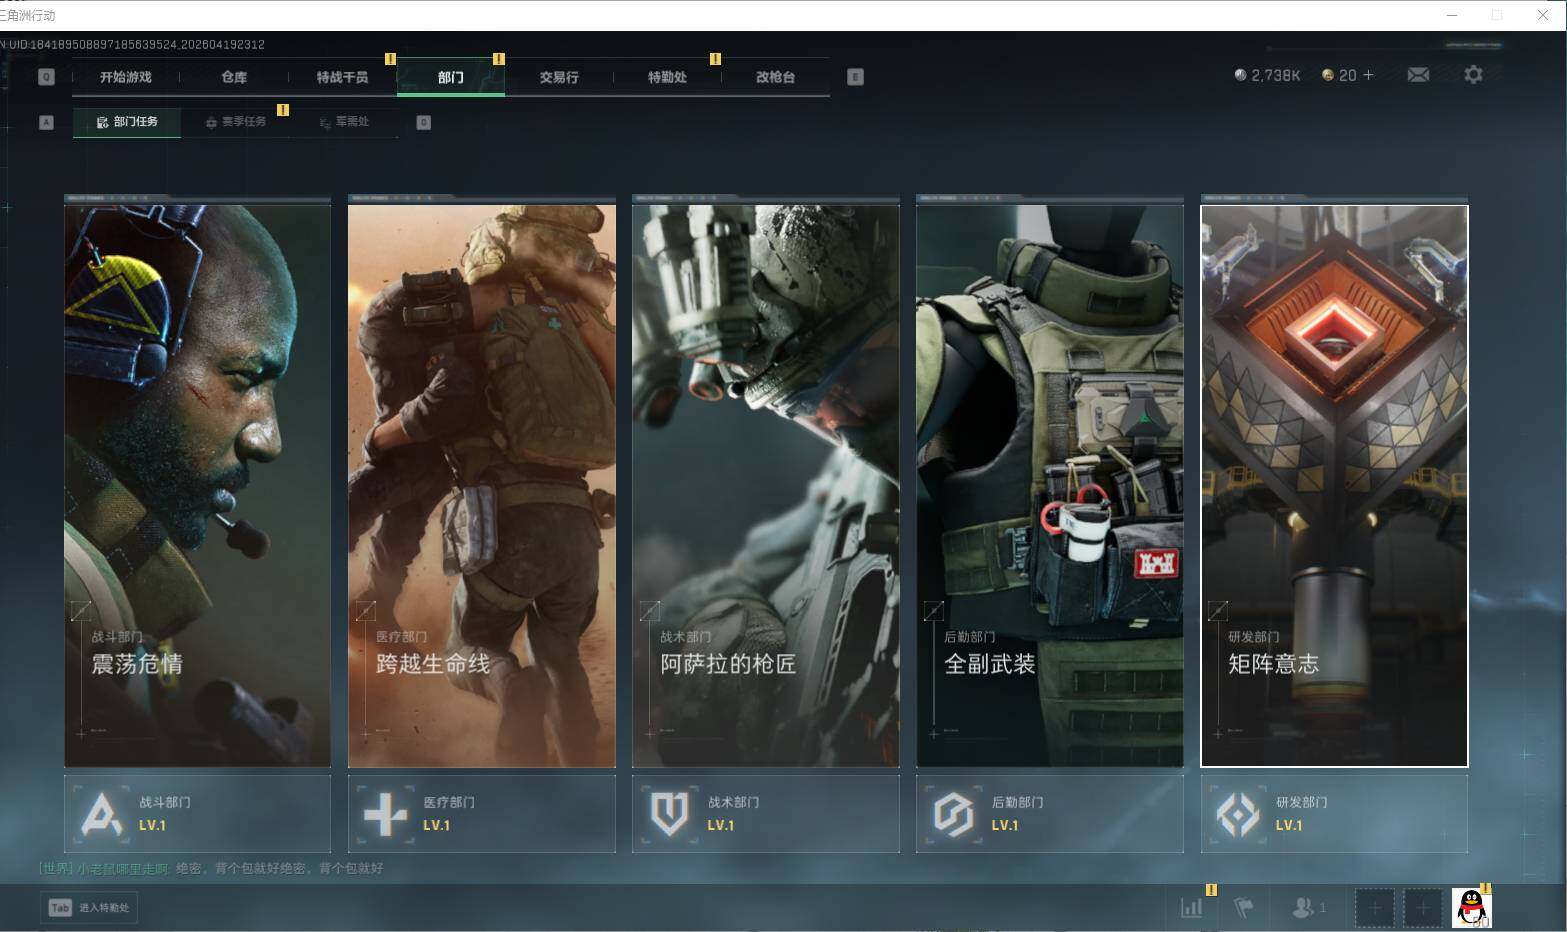Click the 战术部门 shield emblem icon

click(670, 814)
